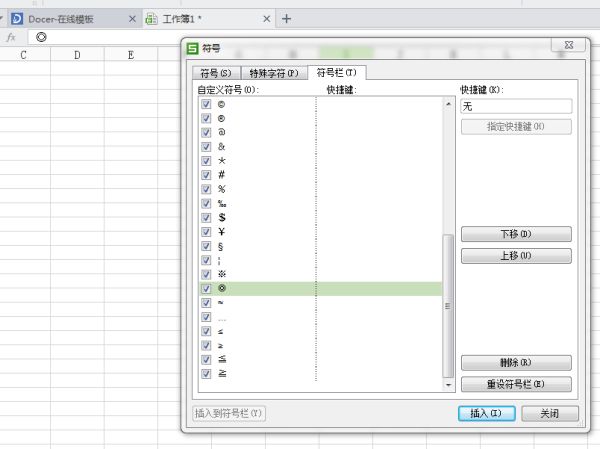
Task: Toggle the ® registered symbol checkbox
Action: click(206, 118)
